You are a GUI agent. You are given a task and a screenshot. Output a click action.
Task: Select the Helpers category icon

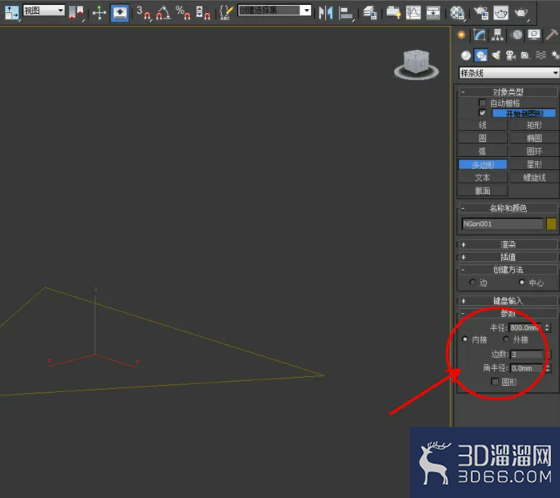525,55
